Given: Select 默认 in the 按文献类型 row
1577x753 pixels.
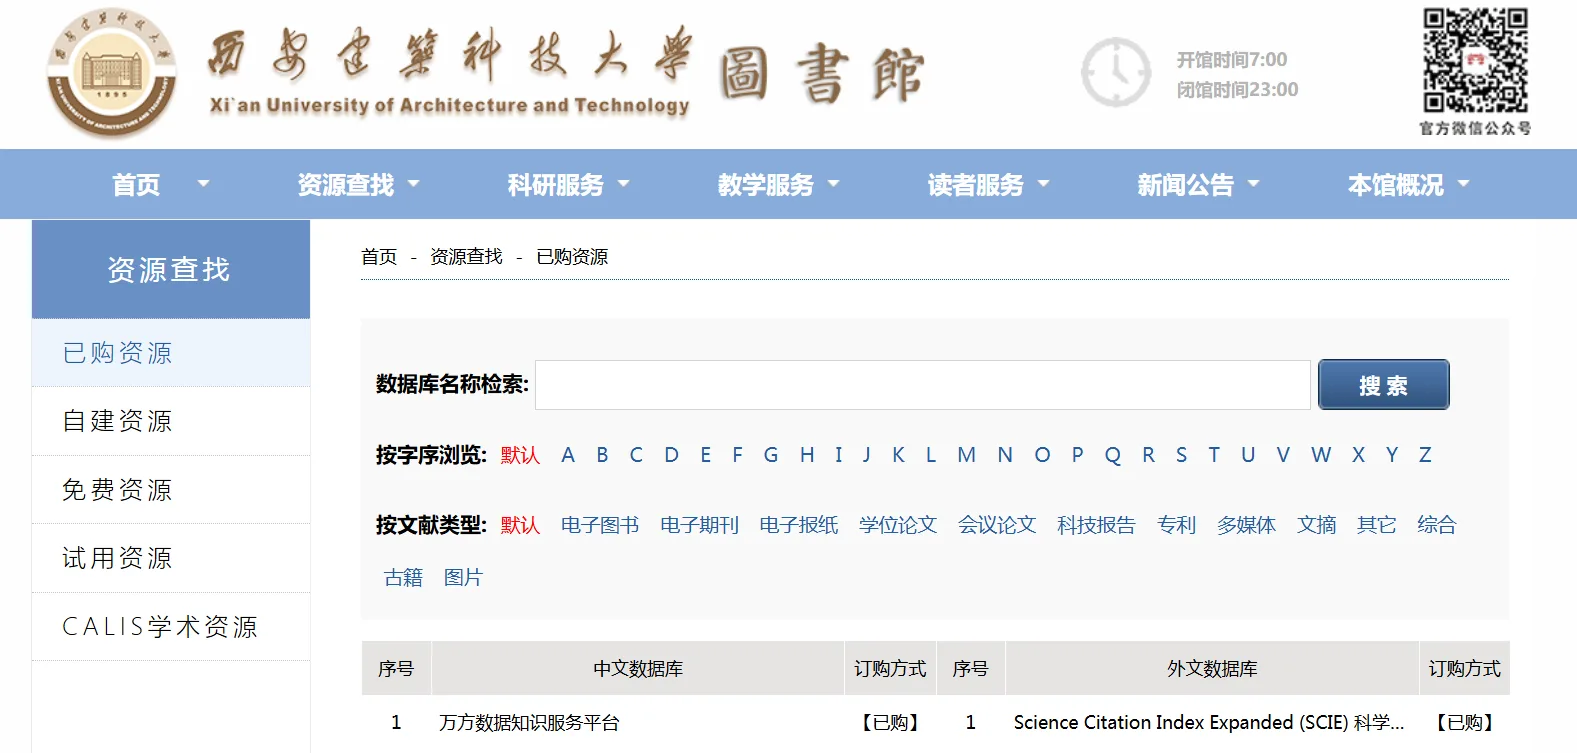Looking at the screenshot, I should (520, 525).
